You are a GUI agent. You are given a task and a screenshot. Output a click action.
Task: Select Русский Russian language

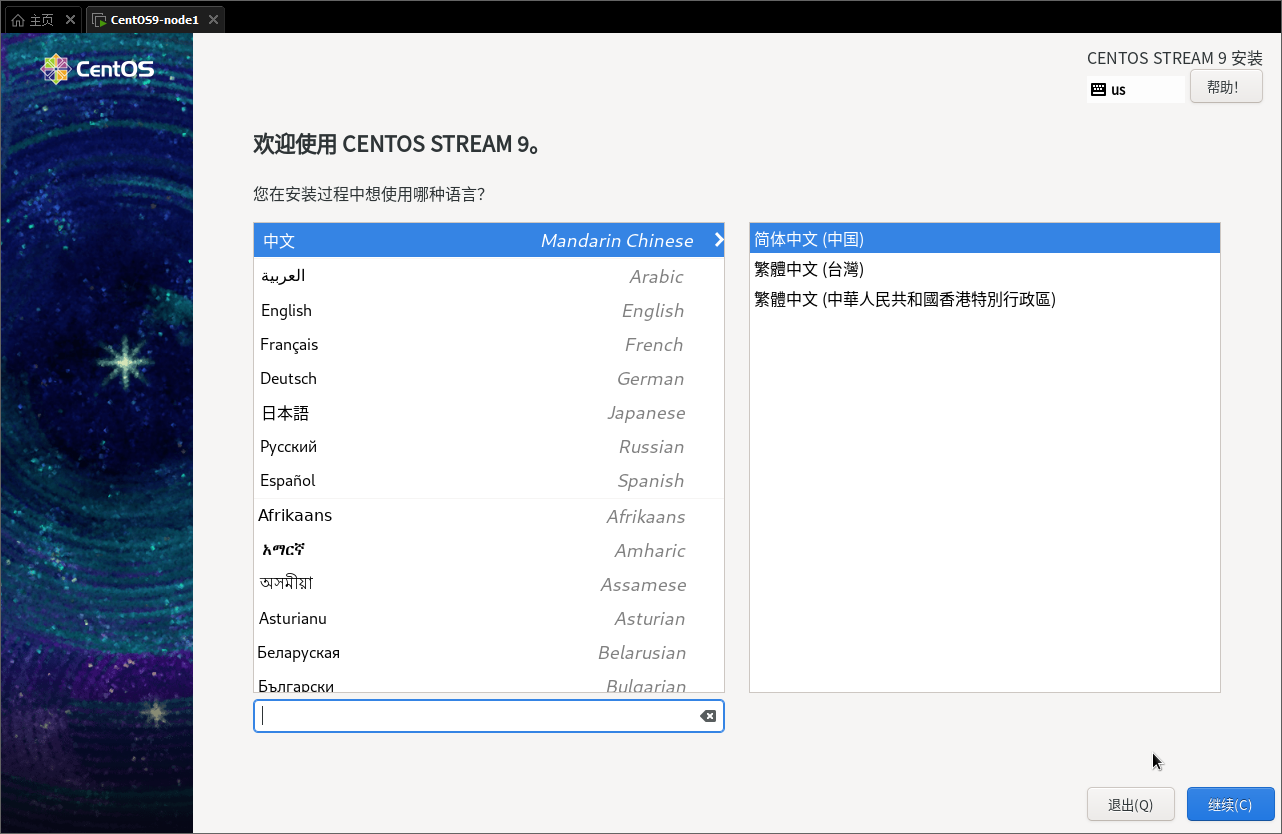click(x=489, y=446)
